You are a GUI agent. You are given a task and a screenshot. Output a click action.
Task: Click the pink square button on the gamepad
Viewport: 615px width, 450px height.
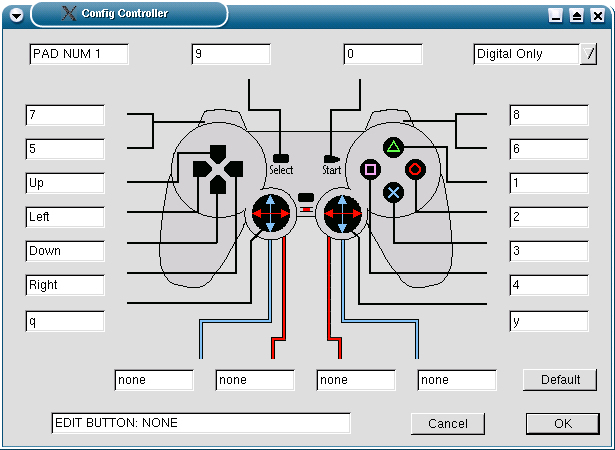coord(370,169)
